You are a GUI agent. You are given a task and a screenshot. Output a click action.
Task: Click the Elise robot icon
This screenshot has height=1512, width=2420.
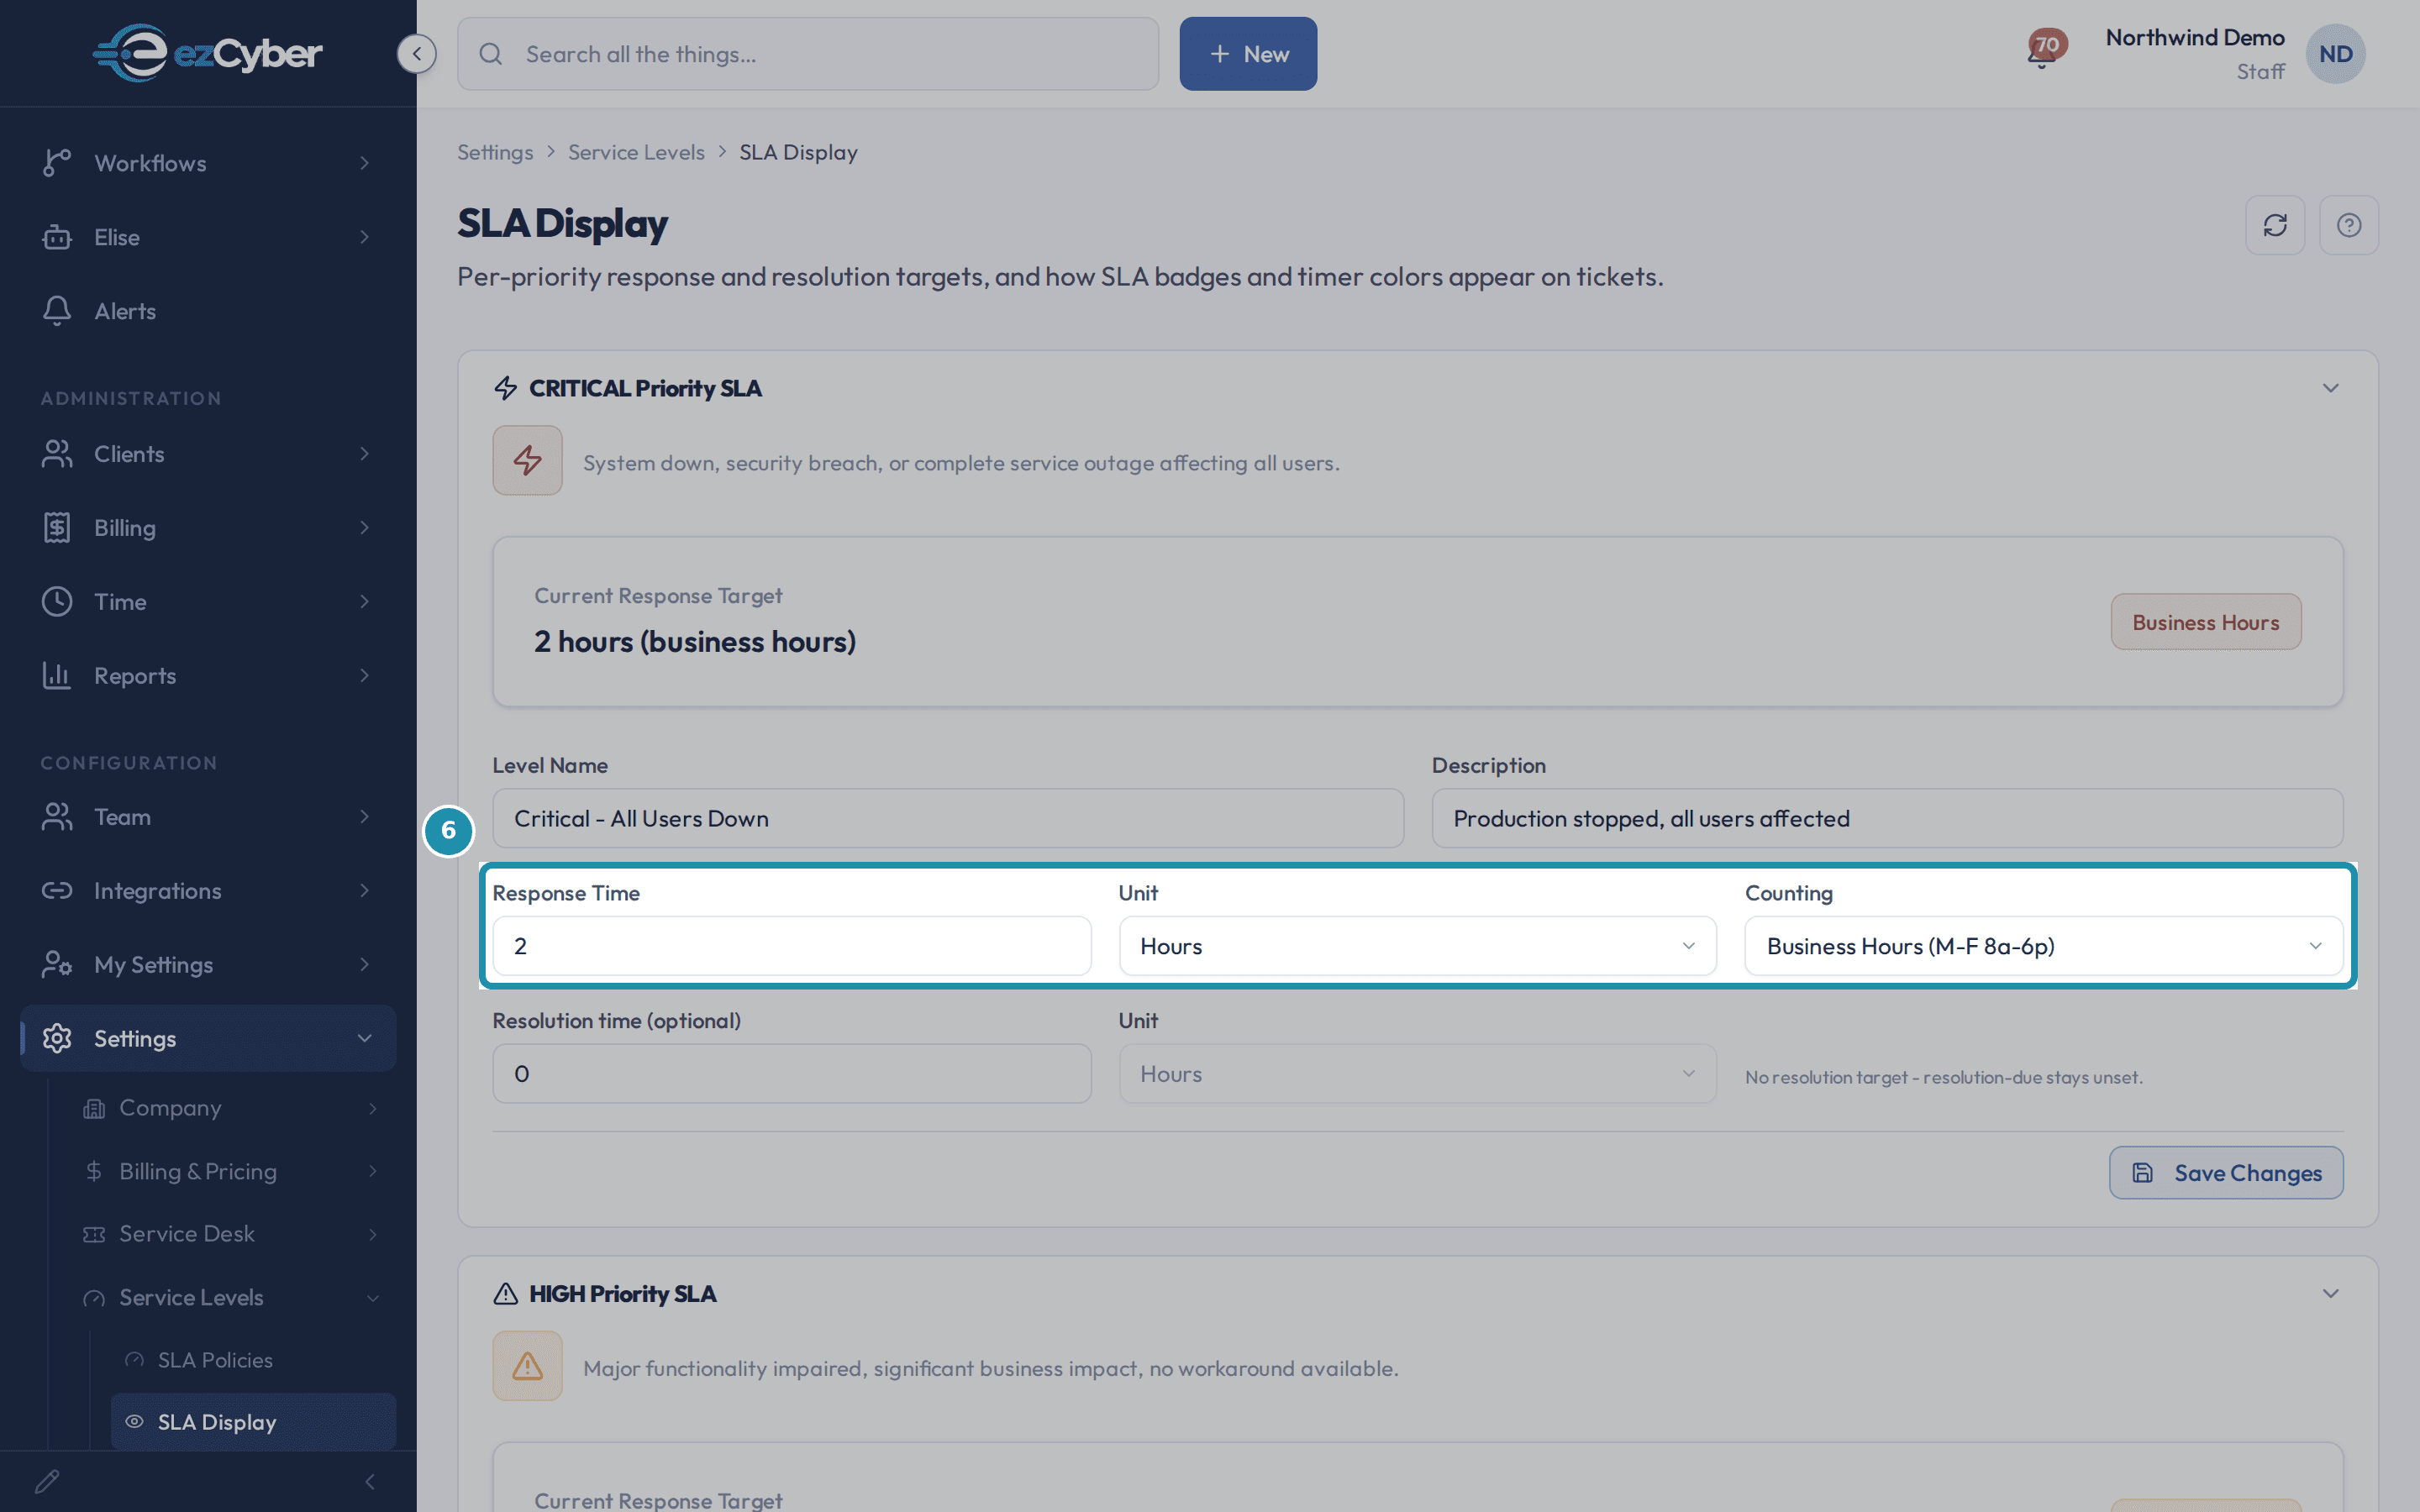click(57, 237)
